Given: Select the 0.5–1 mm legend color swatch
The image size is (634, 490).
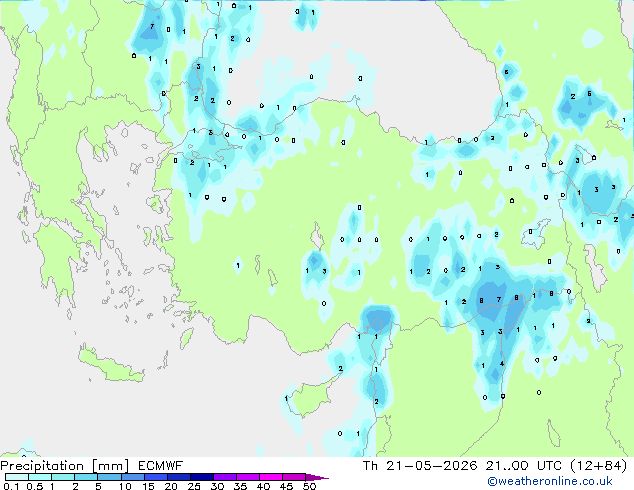Looking at the screenshot, I should 40,477.
